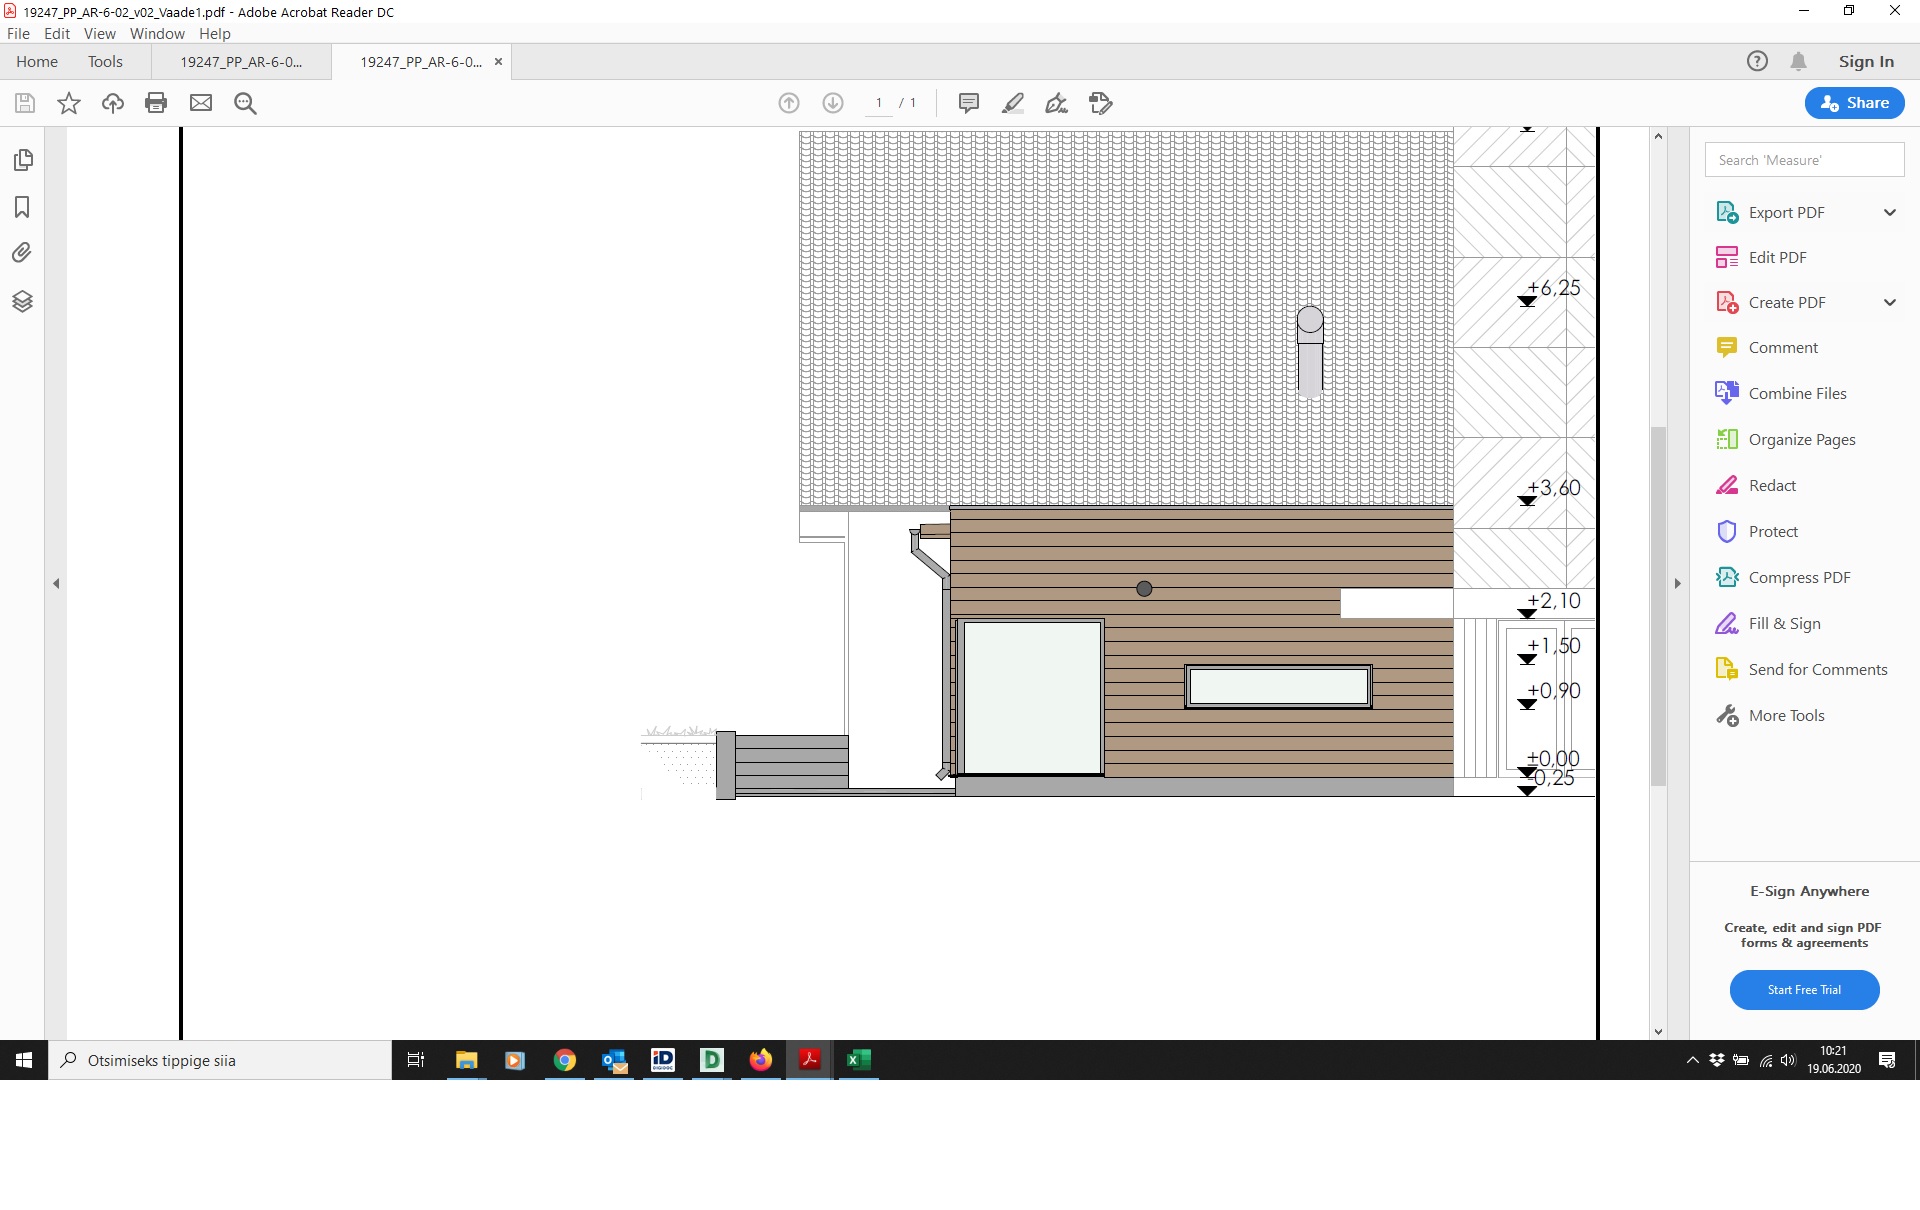Bookmark file with star icon
The width and height of the screenshot is (1920, 1210).
point(69,103)
